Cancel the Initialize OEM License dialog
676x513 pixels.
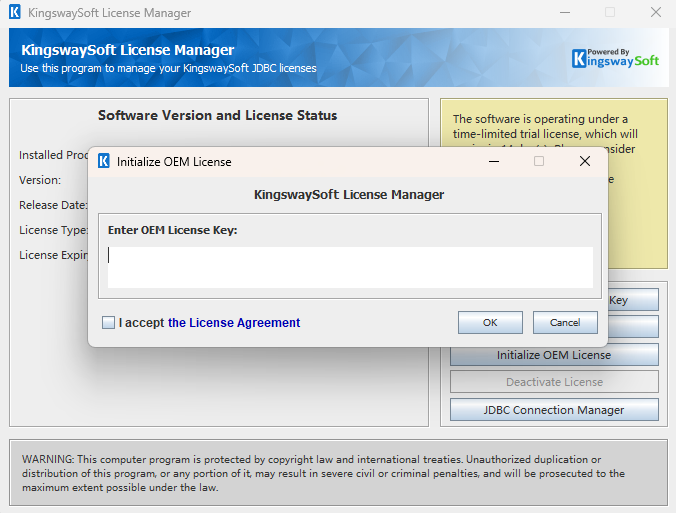tap(565, 322)
